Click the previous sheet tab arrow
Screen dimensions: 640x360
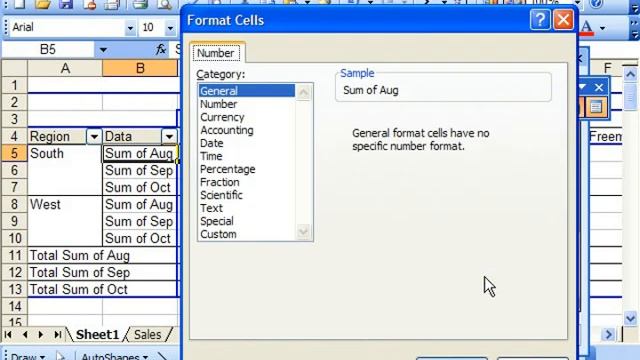coord(25,335)
